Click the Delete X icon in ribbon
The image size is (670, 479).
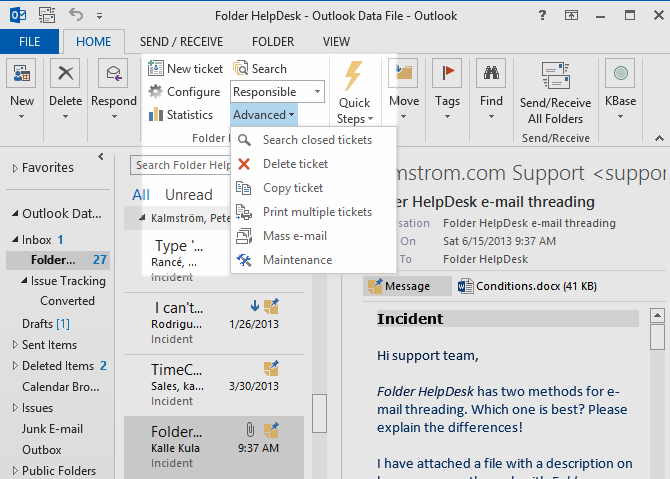pyautogui.click(x=65, y=73)
